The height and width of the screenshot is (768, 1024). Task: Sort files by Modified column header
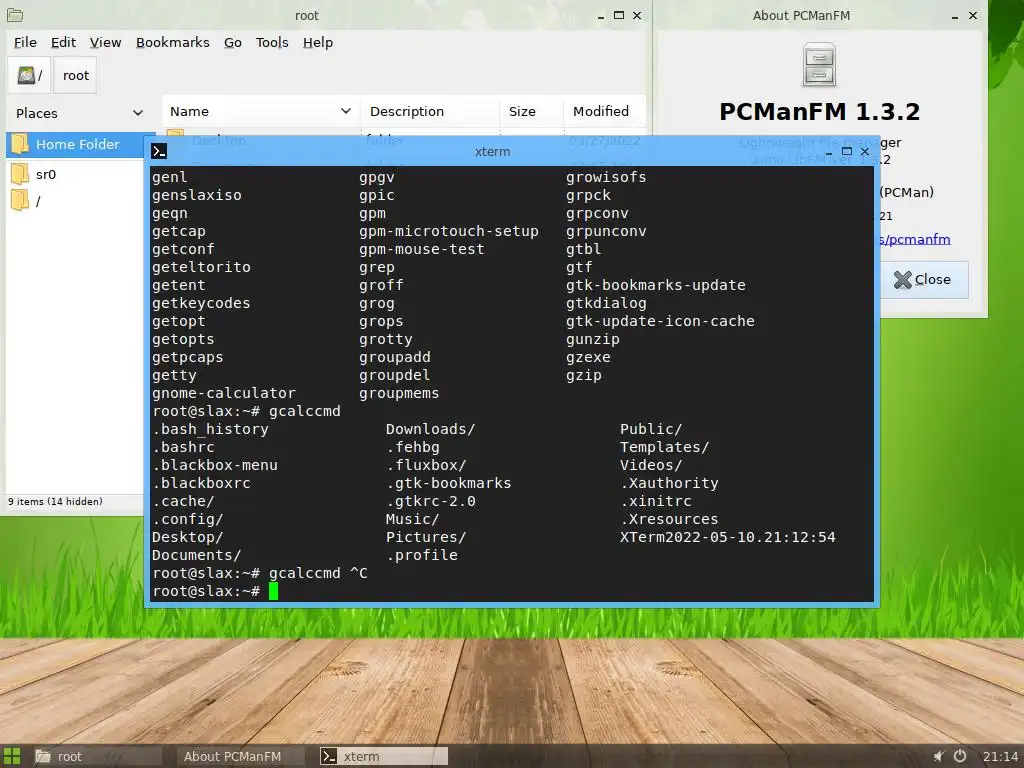point(604,111)
